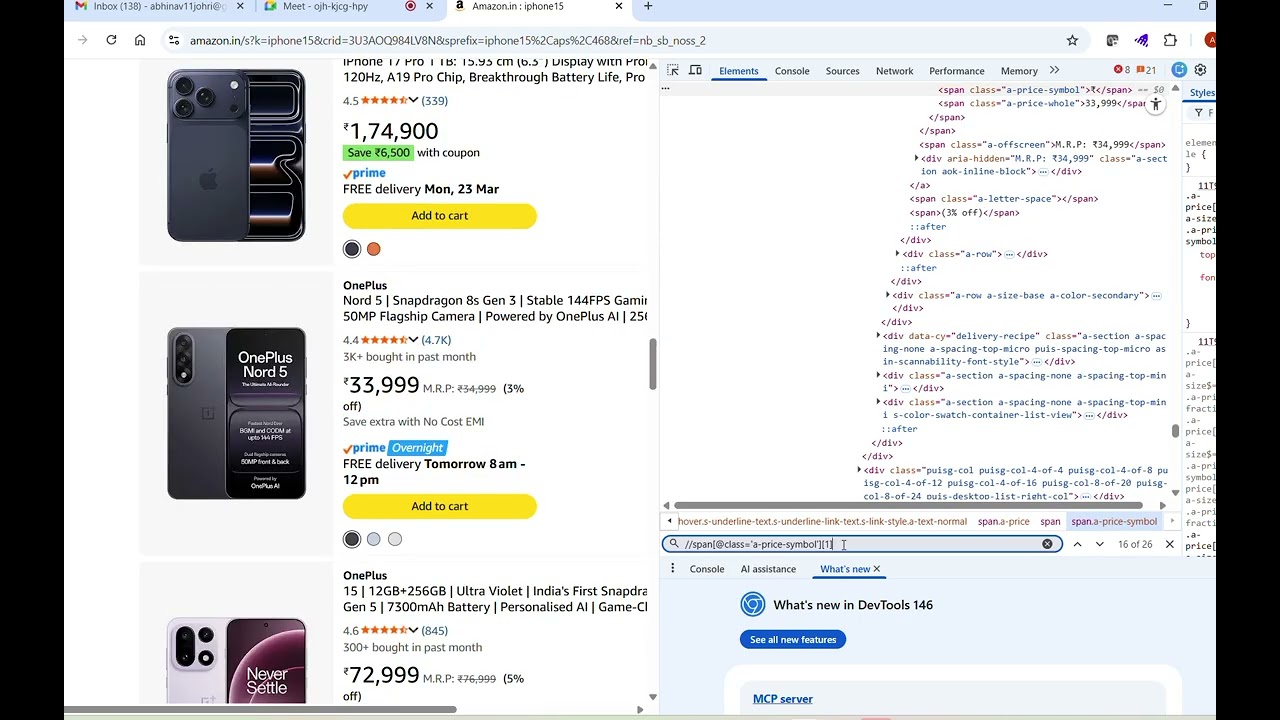Open the OnePlus Nord 5 rating popover chevron
The image size is (1280, 720).
[x=413, y=340]
